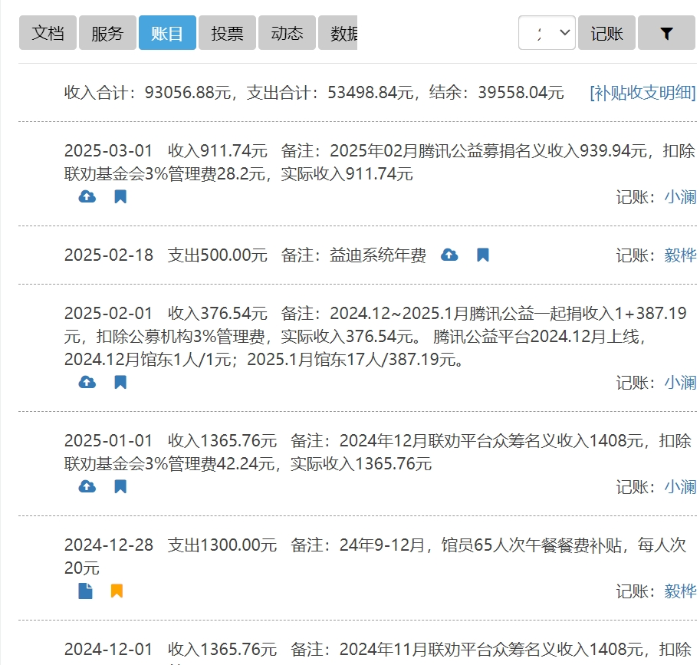The width and height of the screenshot is (700, 665).
Task: Click bookmark icon beside 益迪系统年费
Action: coord(483,255)
